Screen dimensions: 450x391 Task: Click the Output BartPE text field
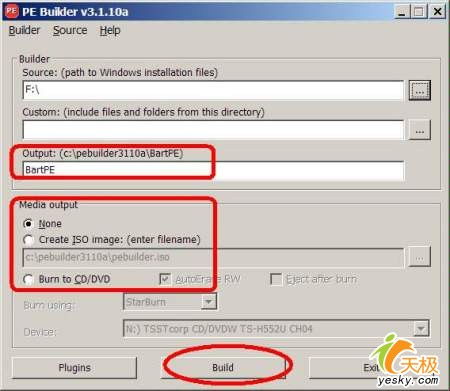click(x=213, y=170)
